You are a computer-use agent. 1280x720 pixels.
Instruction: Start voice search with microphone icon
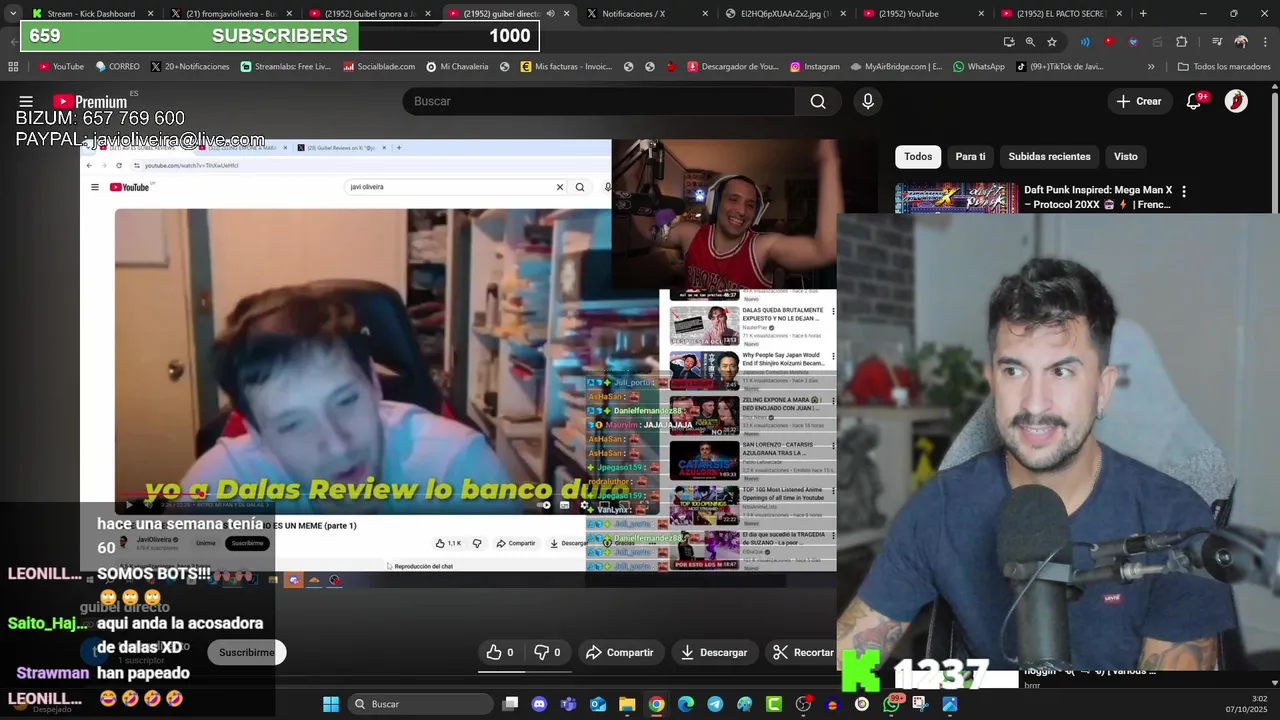tap(868, 101)
